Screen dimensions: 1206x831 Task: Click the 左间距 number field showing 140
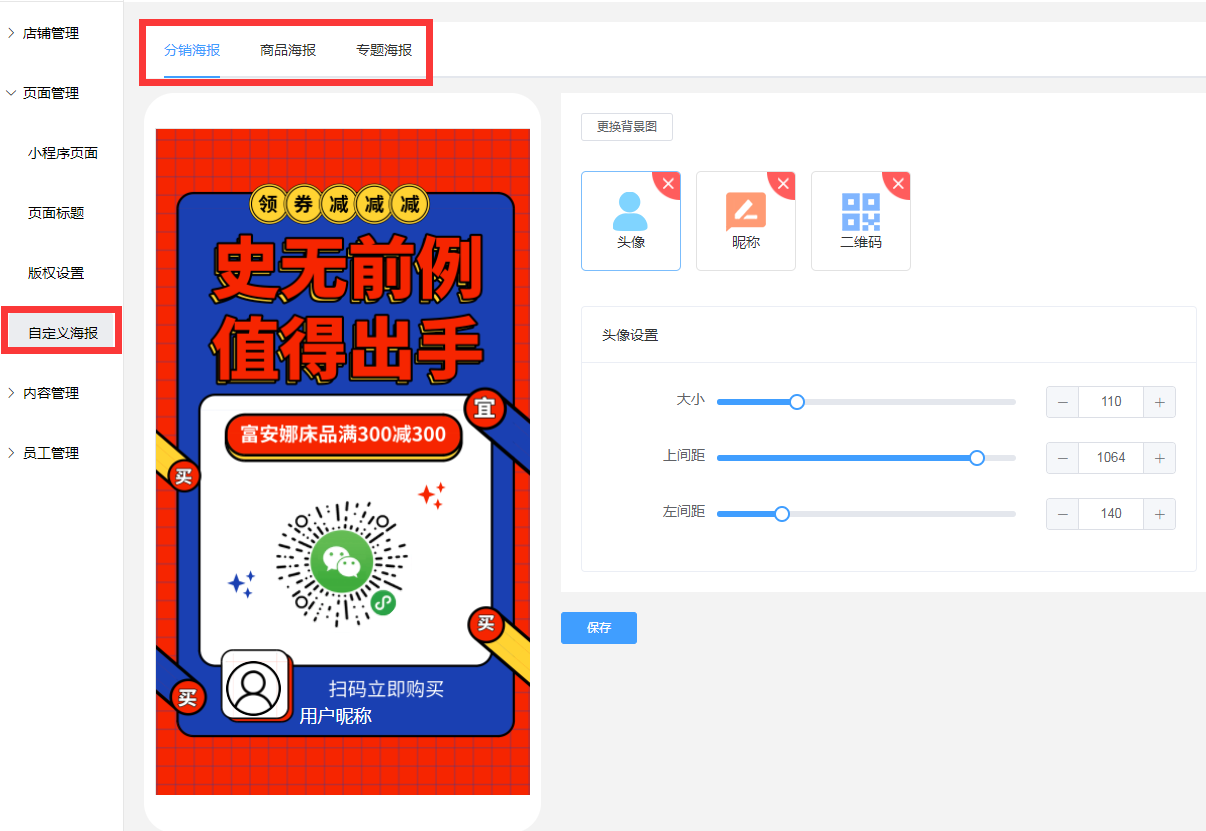(x=1111, y=514)
